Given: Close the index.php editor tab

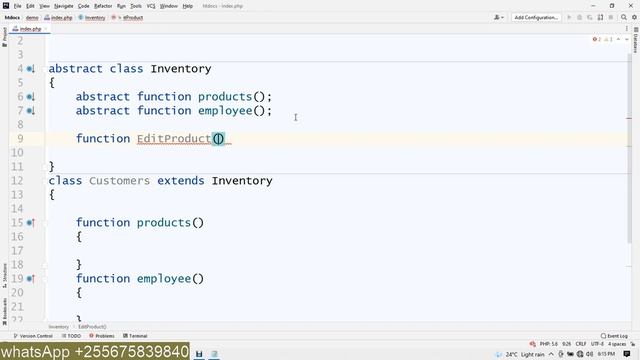Looking at the screenshot, I should coord(46,29).
